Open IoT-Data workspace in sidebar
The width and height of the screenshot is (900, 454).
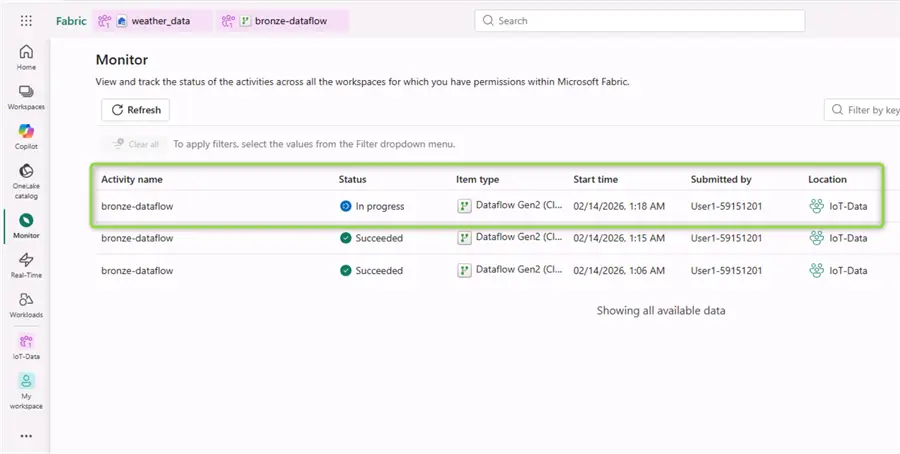(26, 347)
